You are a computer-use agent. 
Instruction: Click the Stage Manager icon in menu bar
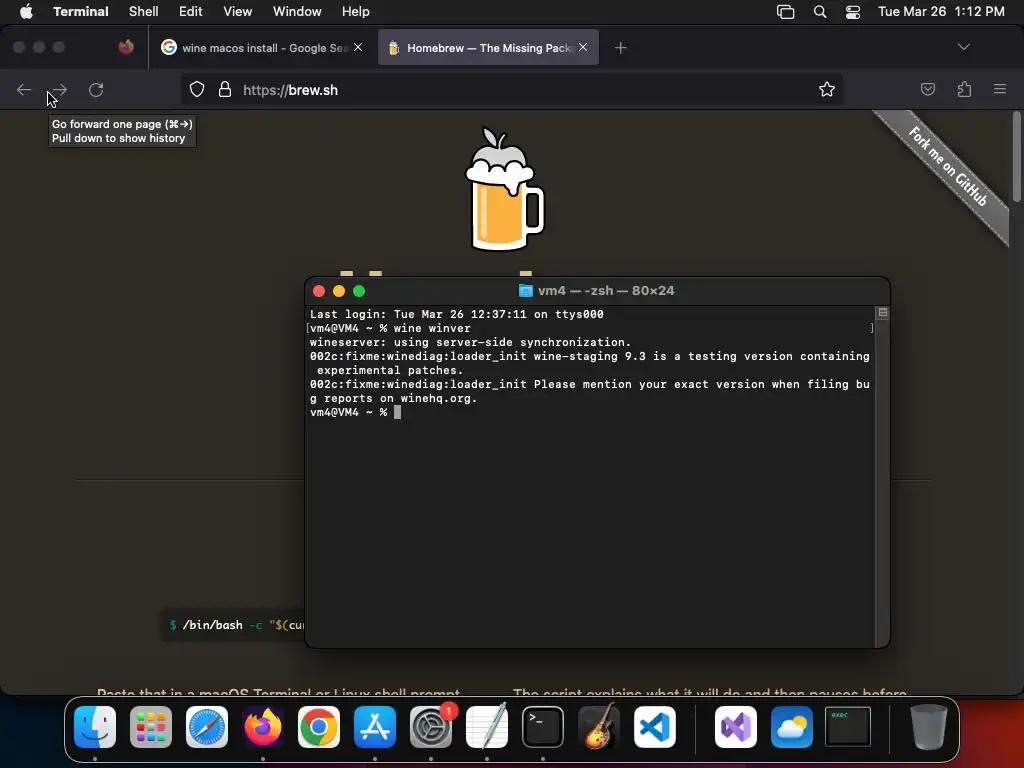point(785,12)
